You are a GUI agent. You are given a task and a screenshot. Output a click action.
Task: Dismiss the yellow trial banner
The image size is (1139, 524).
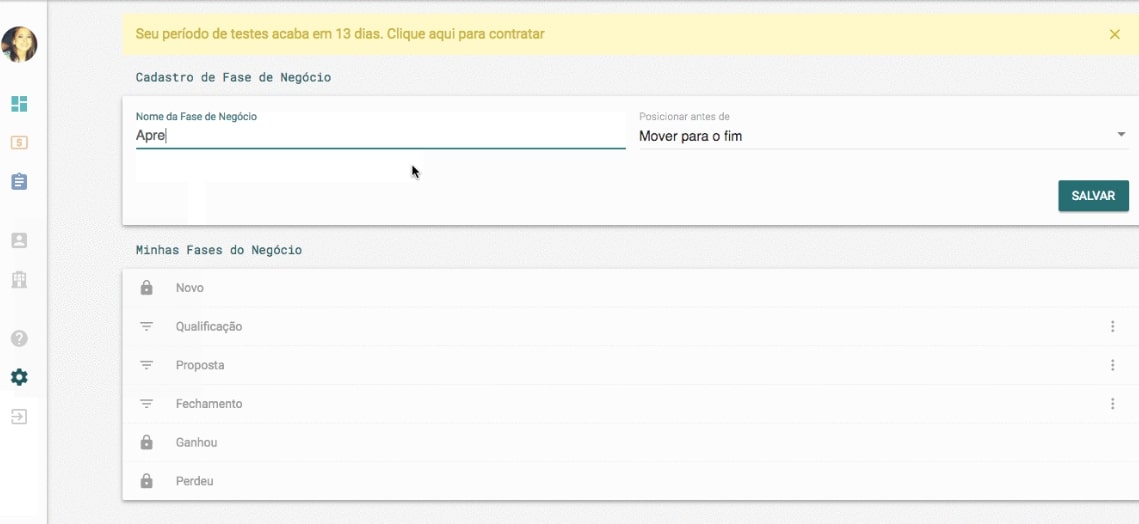(1115, 34)
